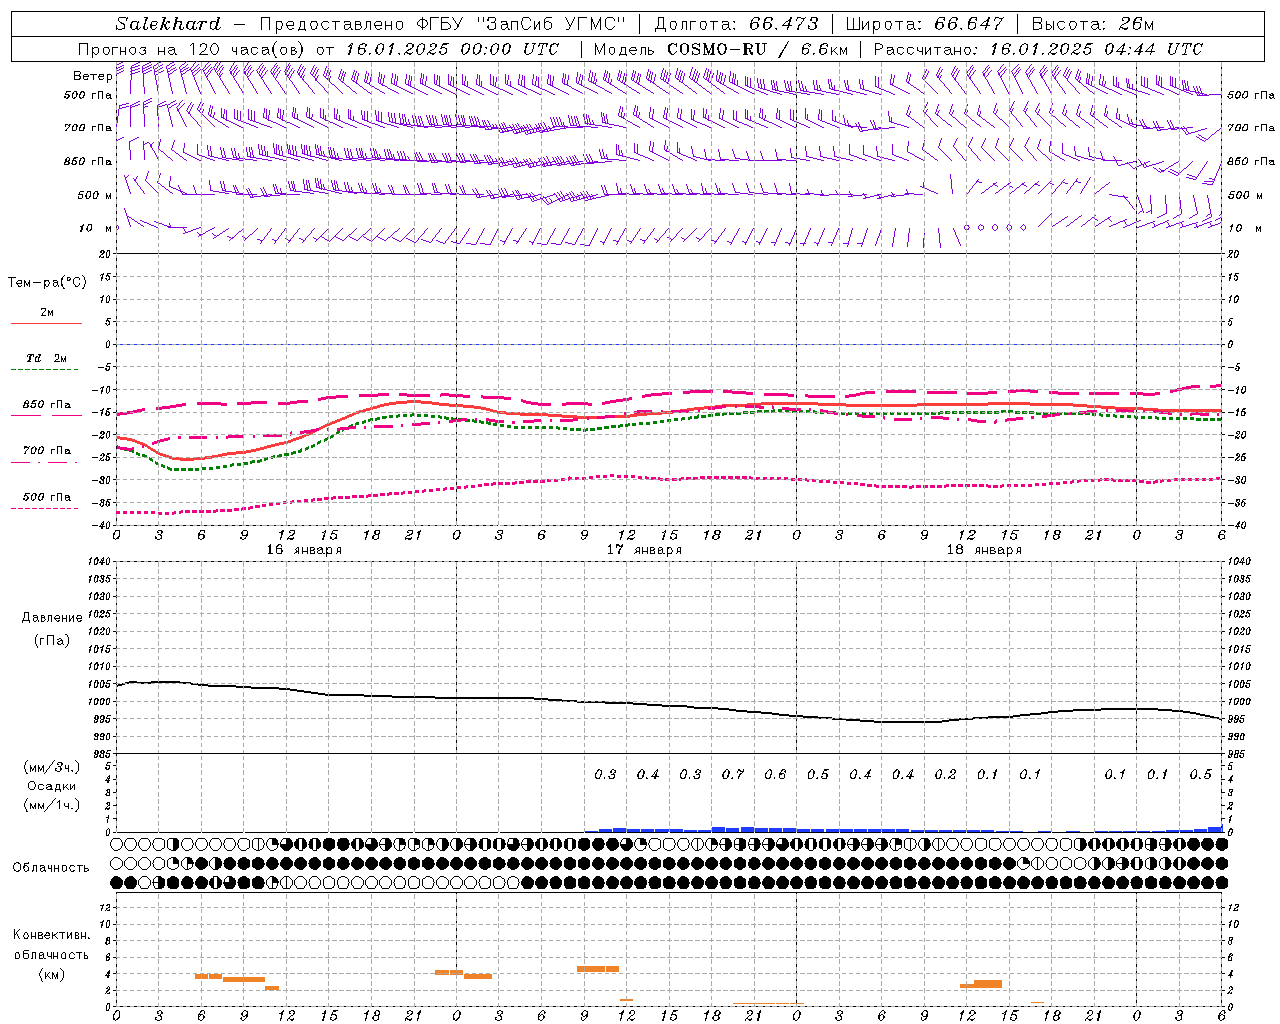Click the "Осадки" precipitation label
This screenshot has height=1024, width=1280.
(x=52, y=786)
